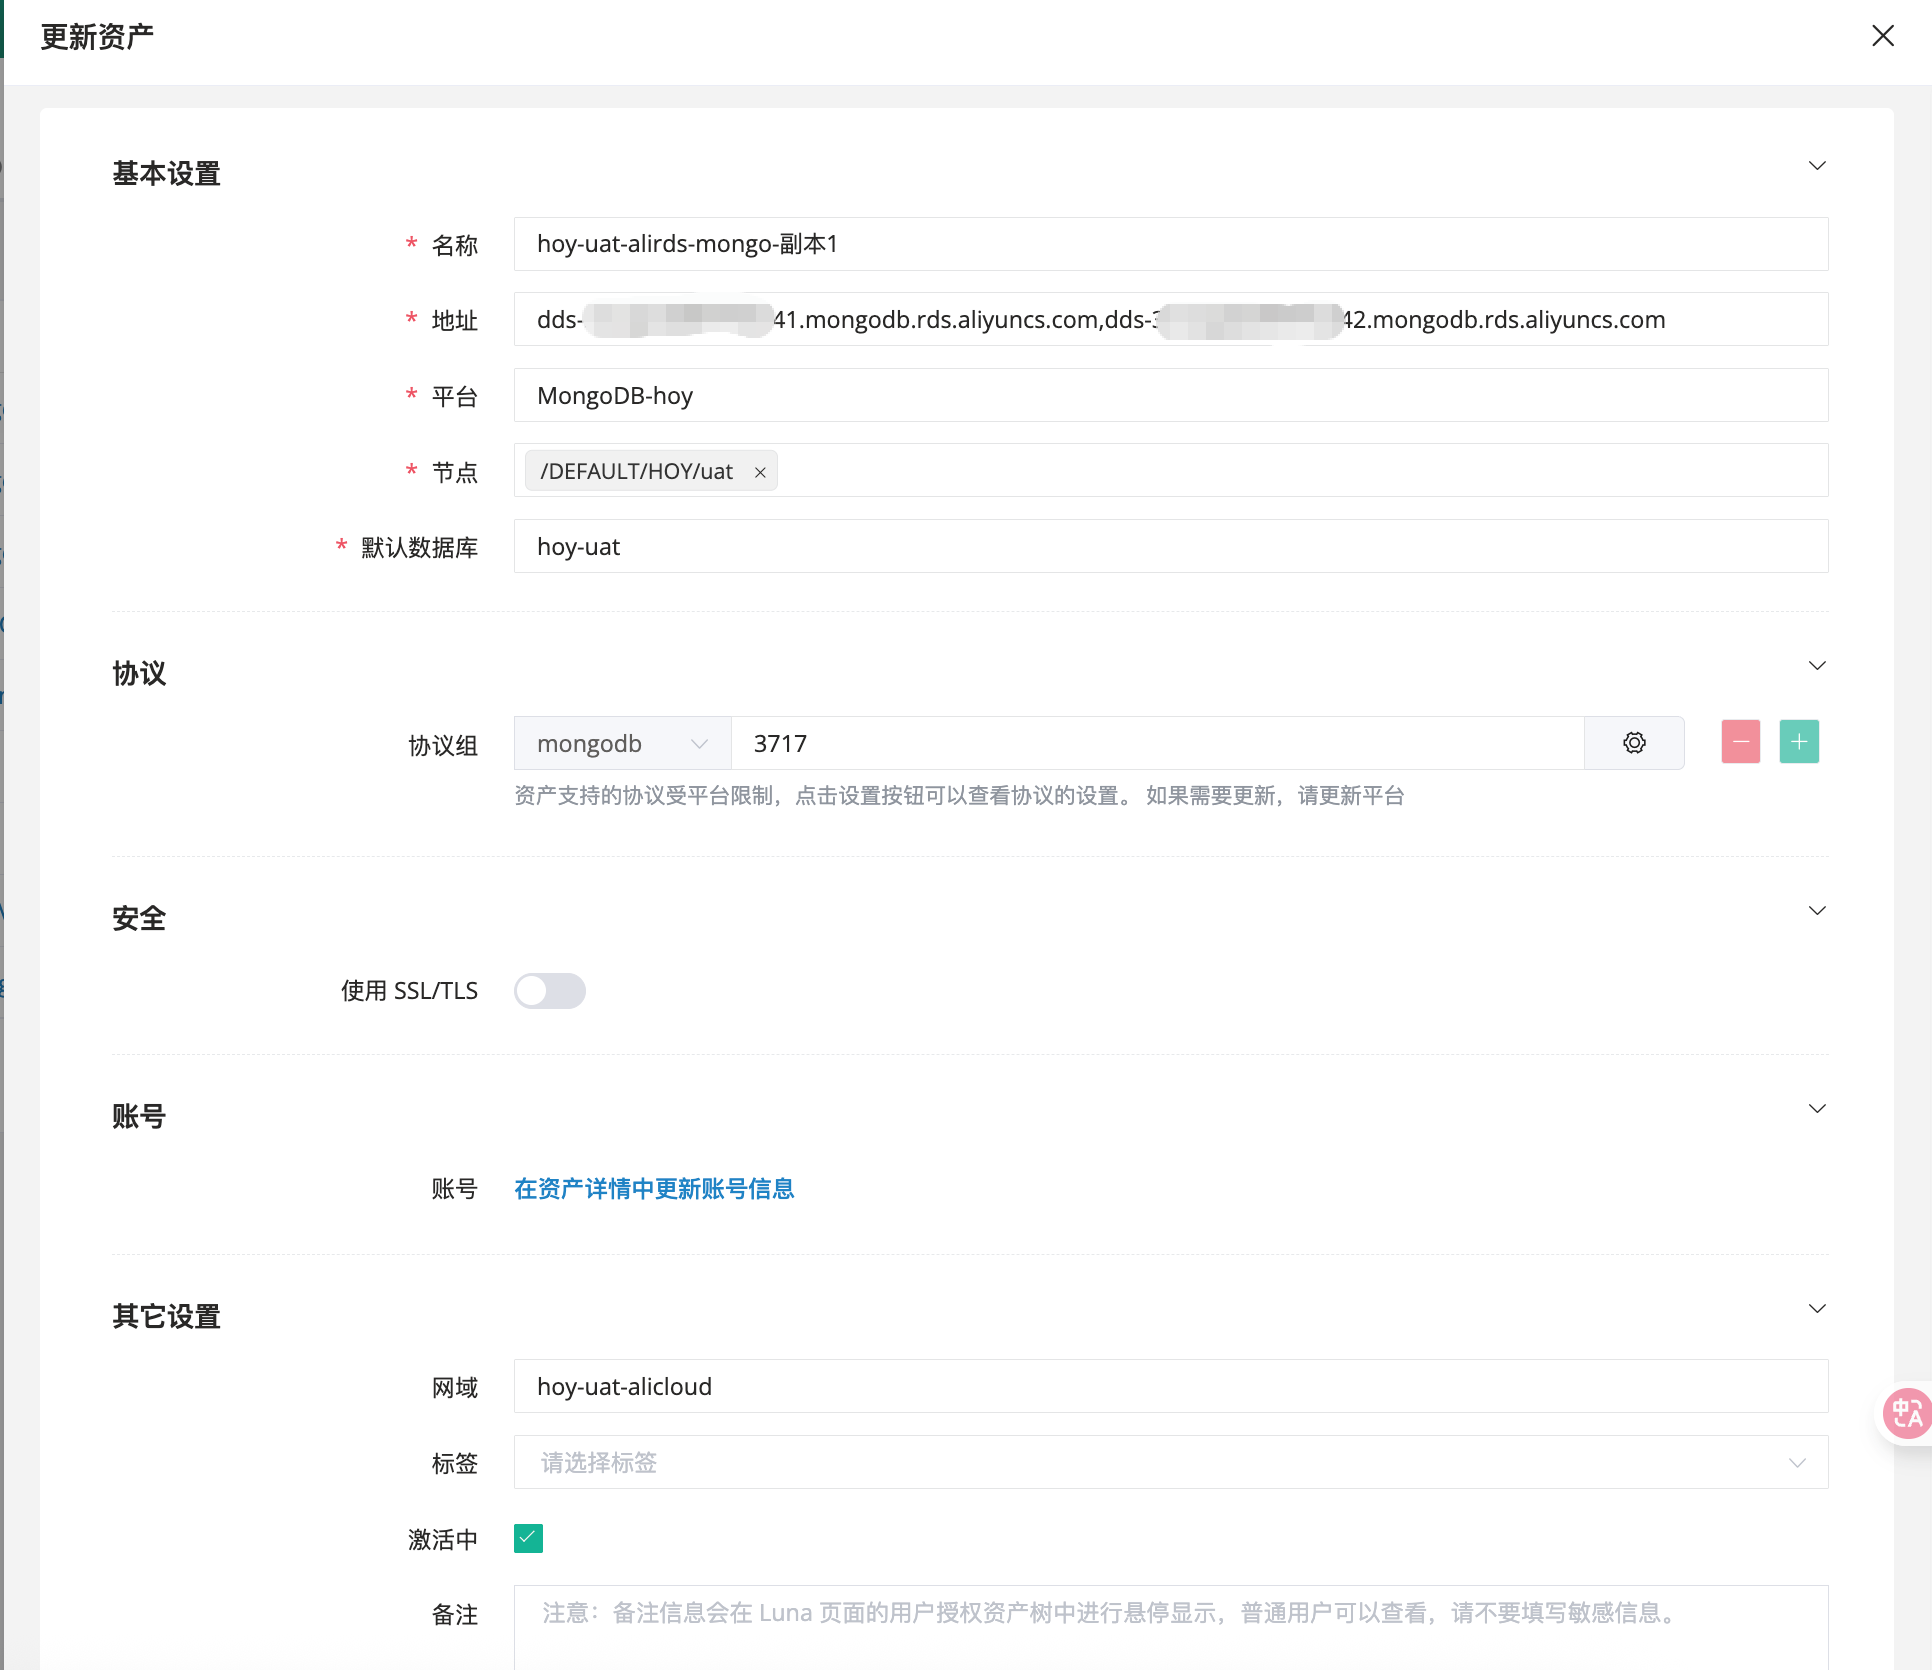Image resolution: width=1932 pixels, height=1670 pixels.
Task: Click the floating translate icon on right edge
Action: tap(1906, 1413)
